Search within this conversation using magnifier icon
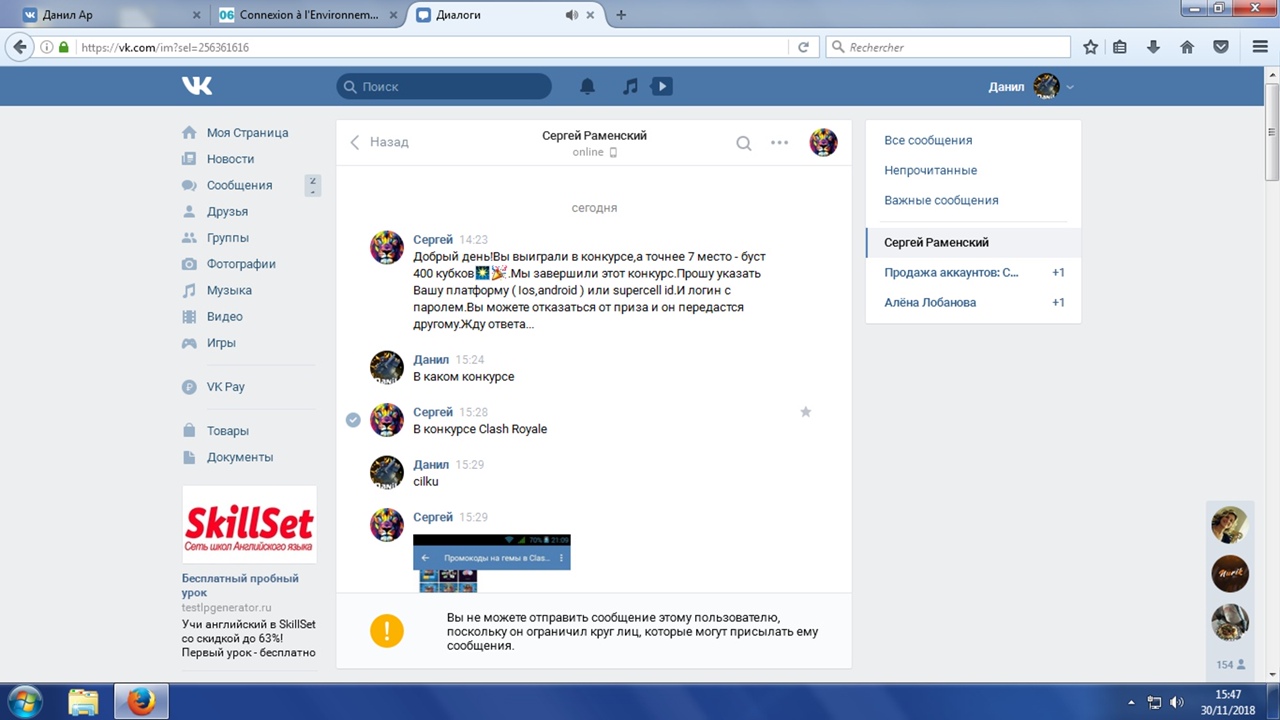 point(744,143)
